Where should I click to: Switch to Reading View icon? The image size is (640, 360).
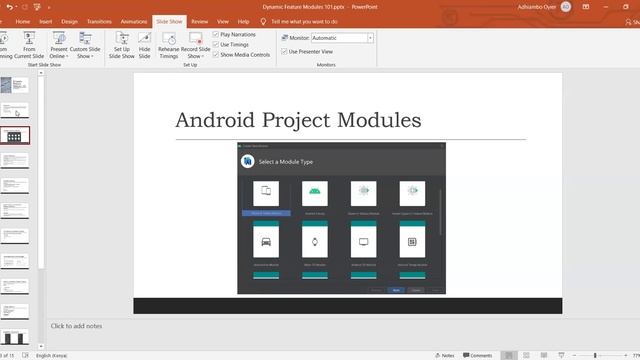pos(544,356)
